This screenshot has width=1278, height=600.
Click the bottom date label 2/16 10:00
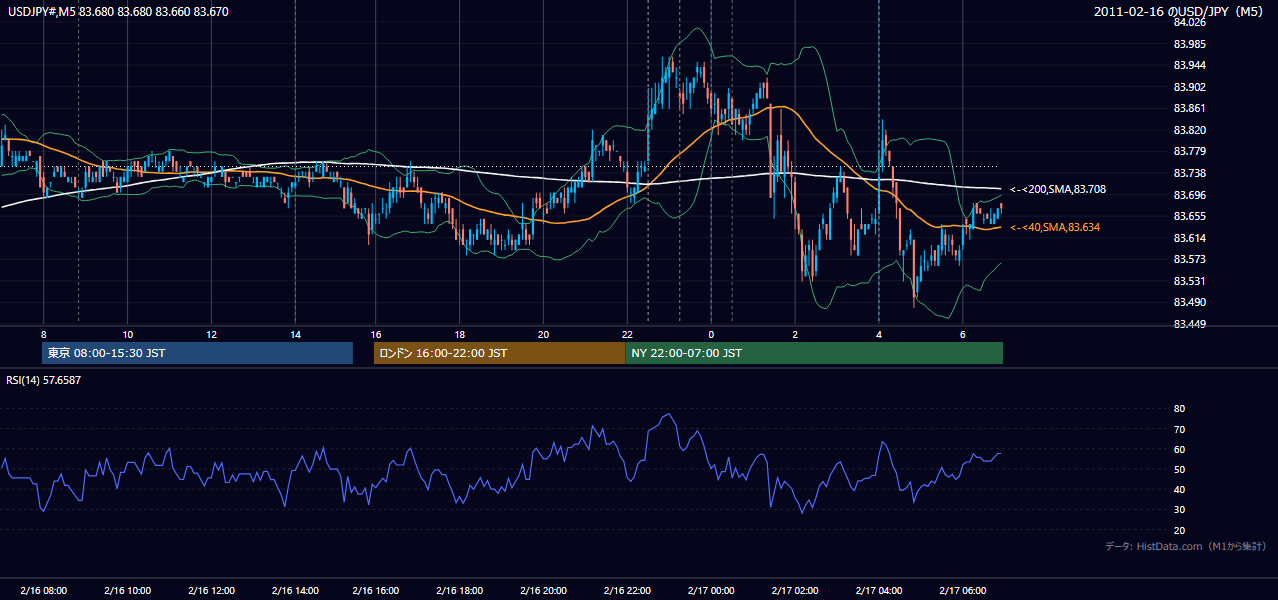[x=127, y=591]
